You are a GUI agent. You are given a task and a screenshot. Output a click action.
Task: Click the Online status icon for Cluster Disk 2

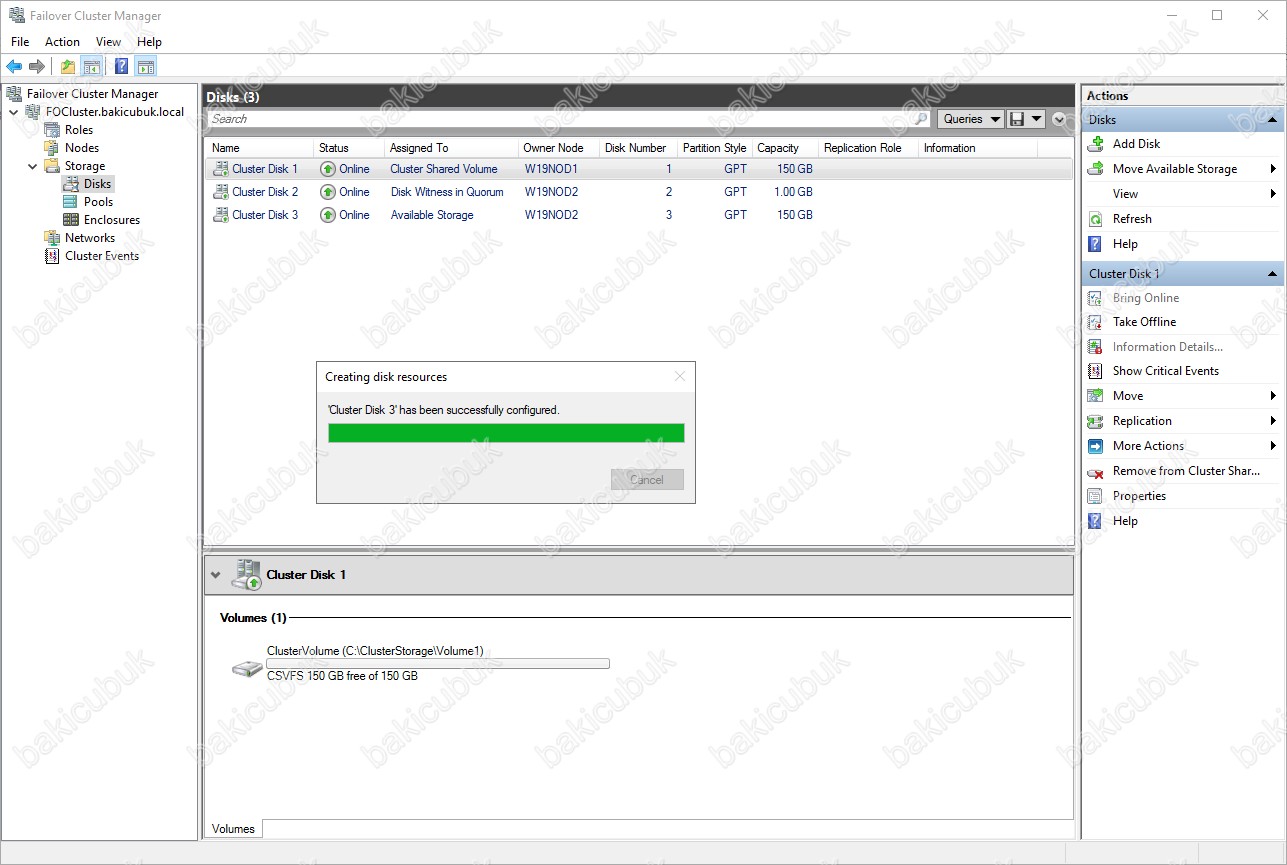[x=328, y=192]
